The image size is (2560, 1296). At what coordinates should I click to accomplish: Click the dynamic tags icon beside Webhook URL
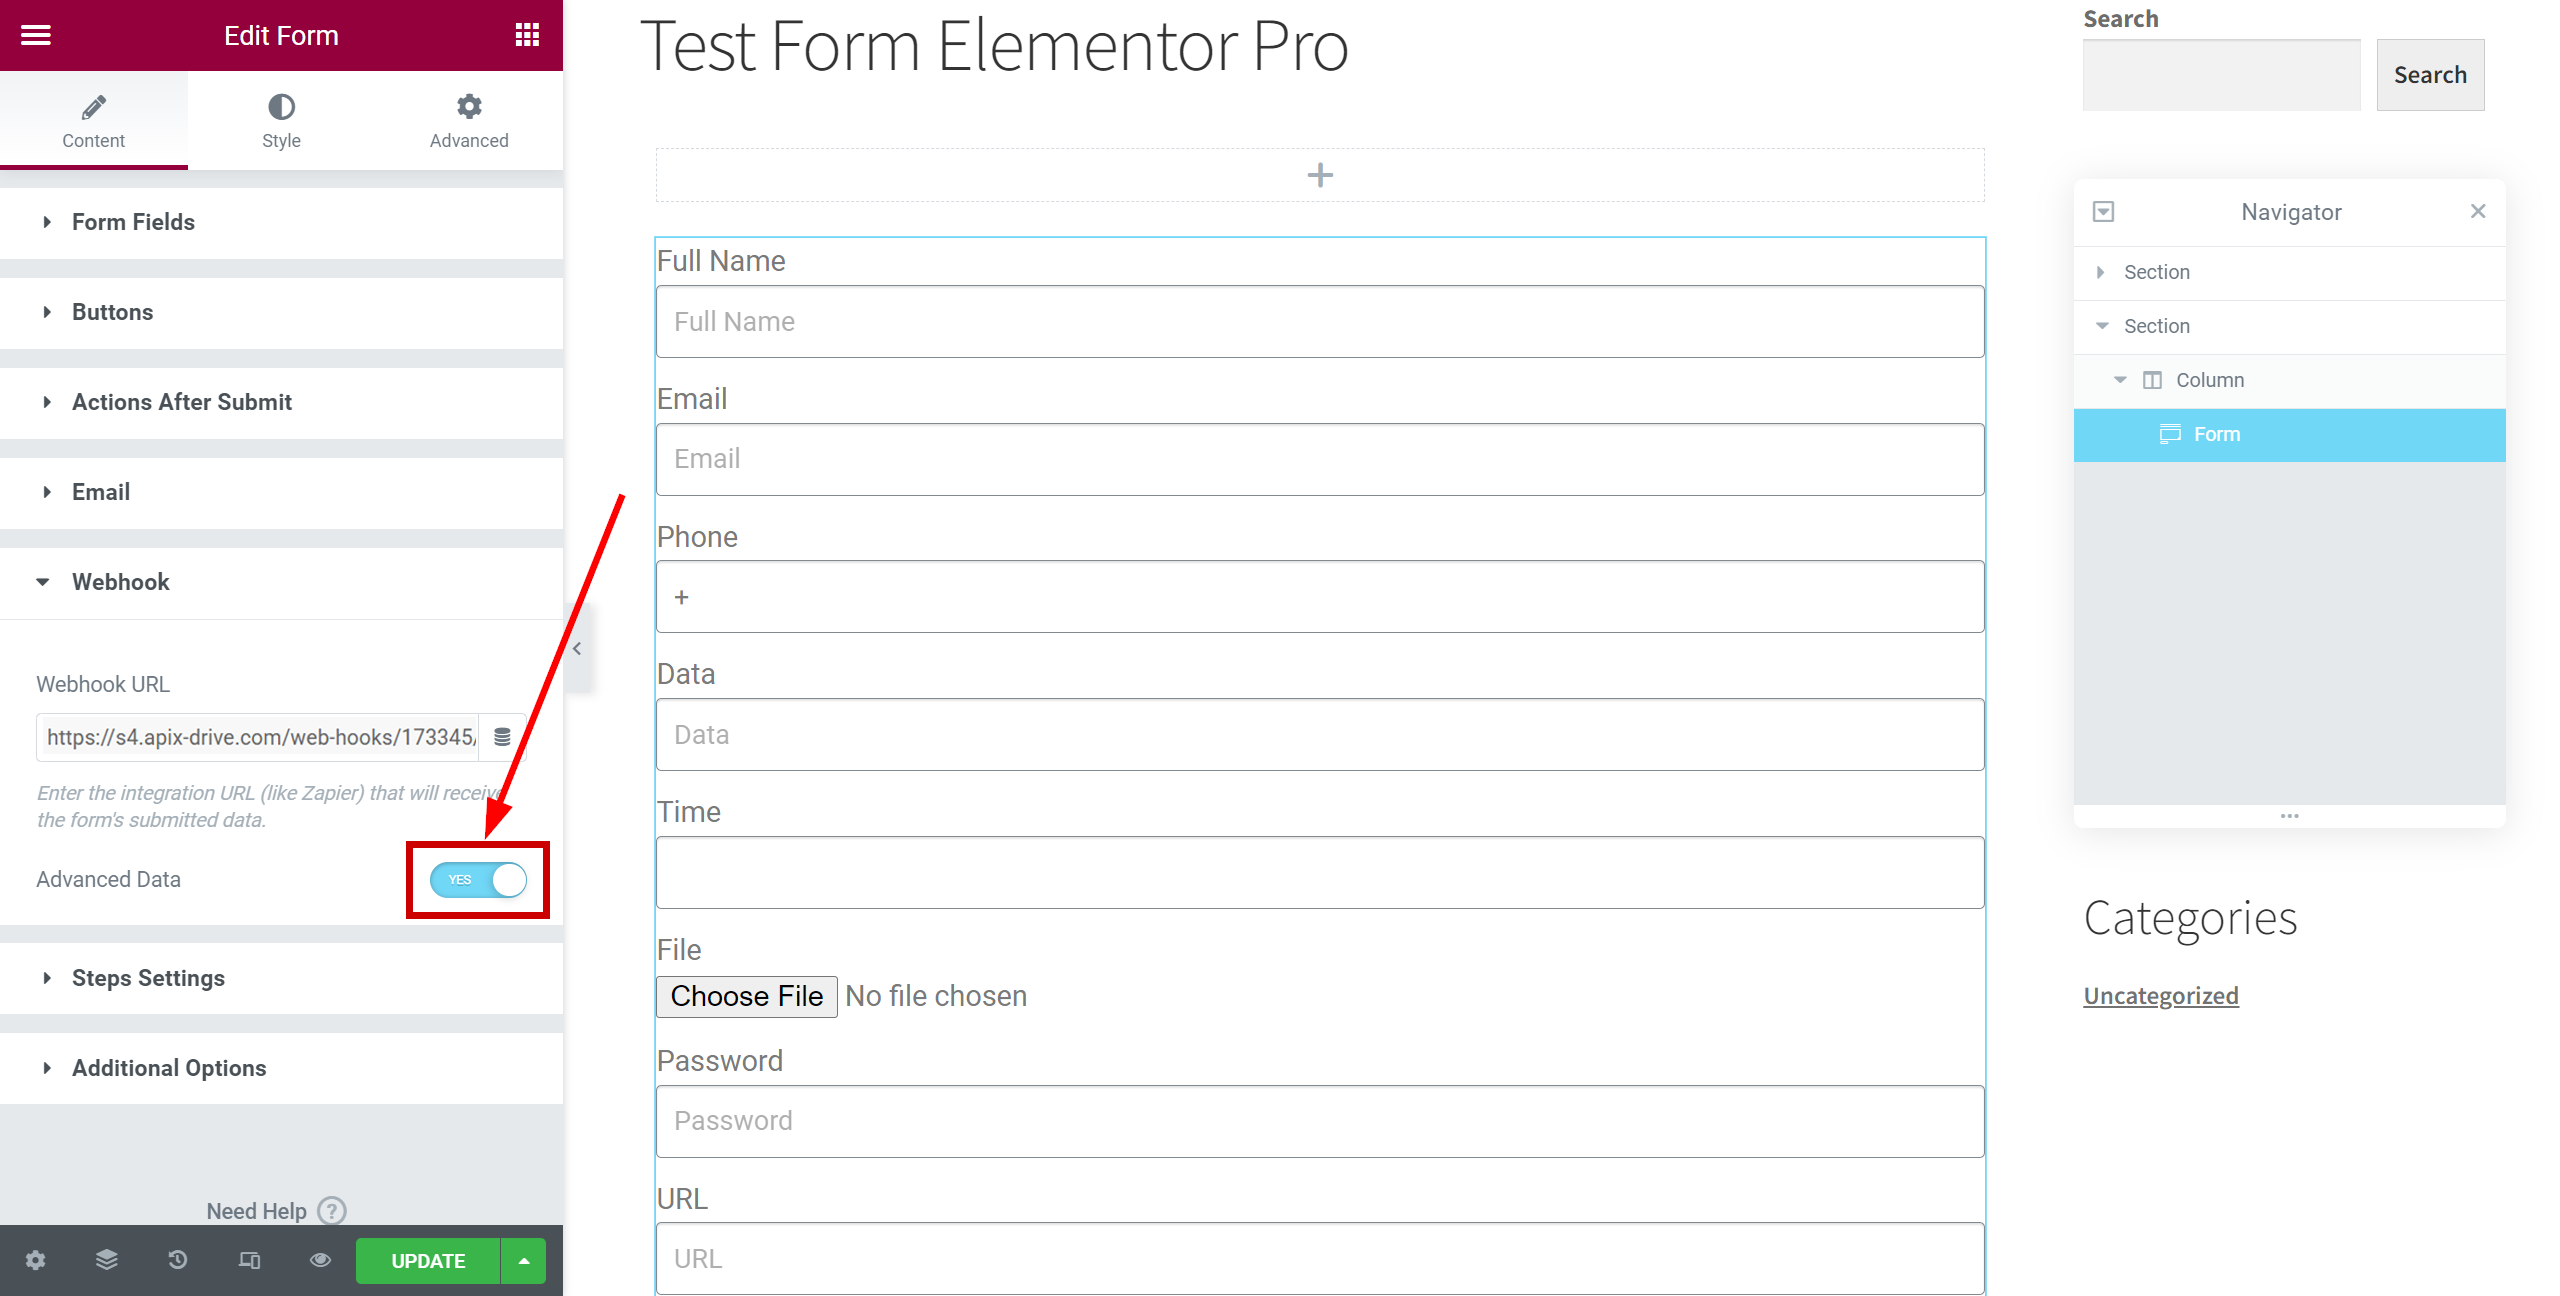(x=502, y=737)
